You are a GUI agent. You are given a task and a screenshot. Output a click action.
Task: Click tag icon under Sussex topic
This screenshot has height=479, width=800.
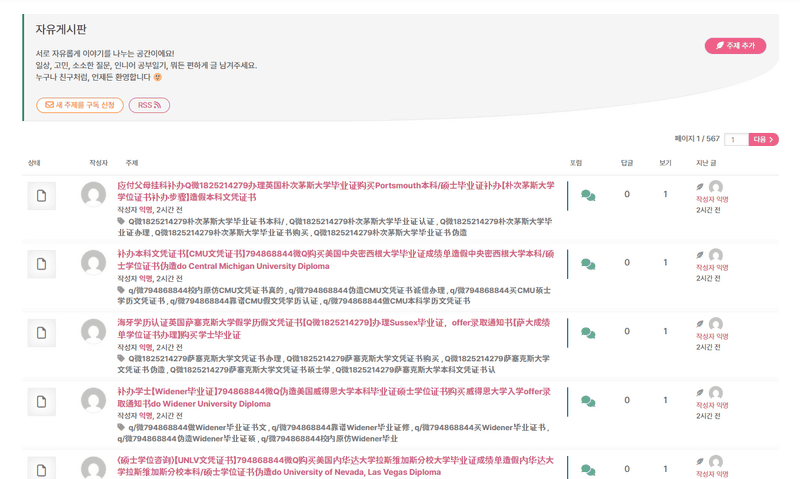tap(121, 358)
